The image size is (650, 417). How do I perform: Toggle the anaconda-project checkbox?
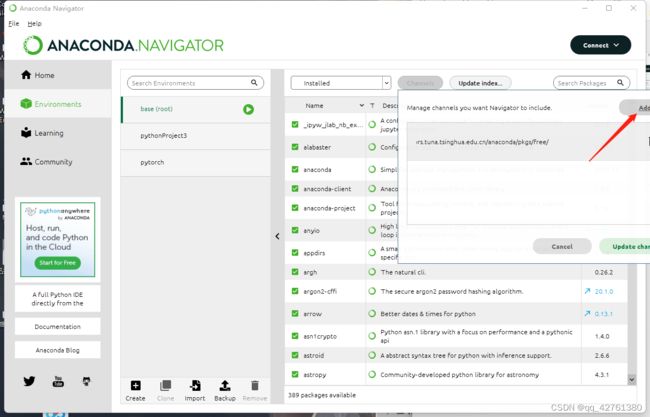295,208
